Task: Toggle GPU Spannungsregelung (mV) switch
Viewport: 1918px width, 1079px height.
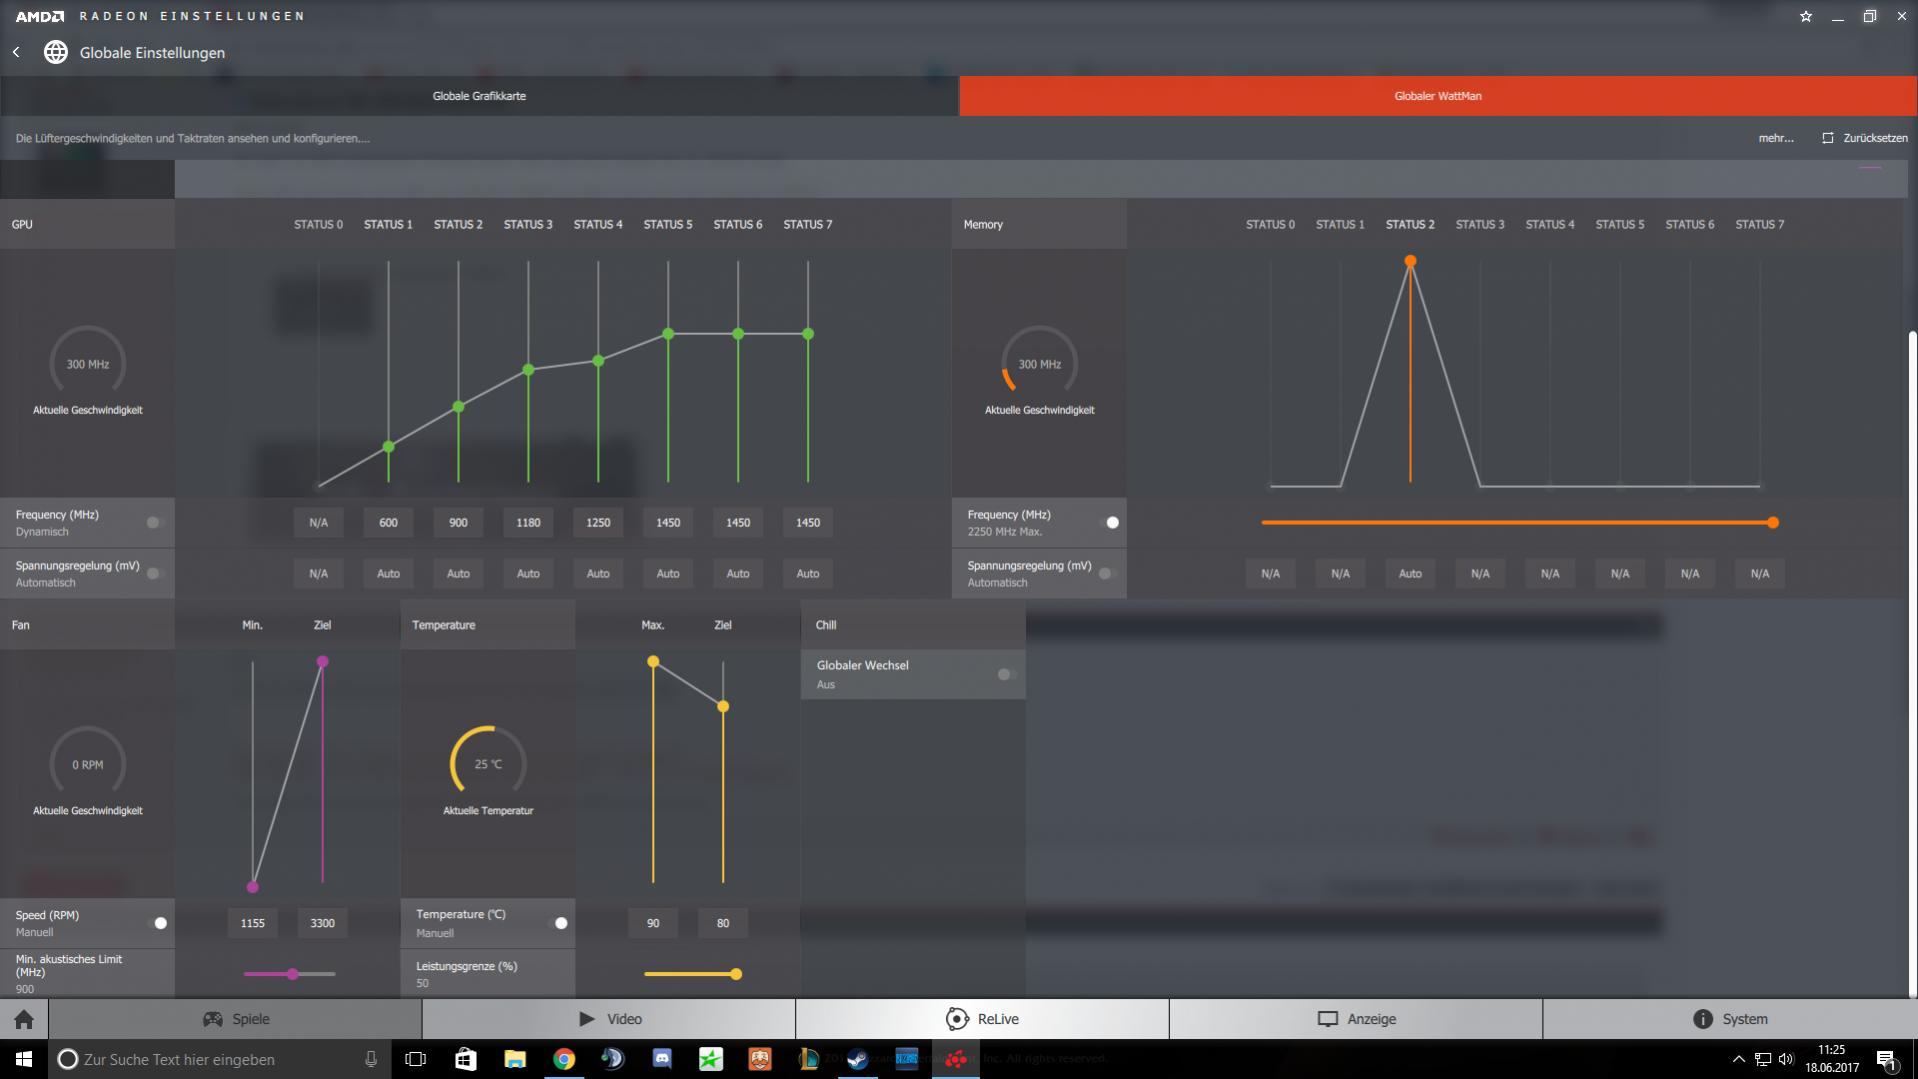Action: tap(155, 573)
